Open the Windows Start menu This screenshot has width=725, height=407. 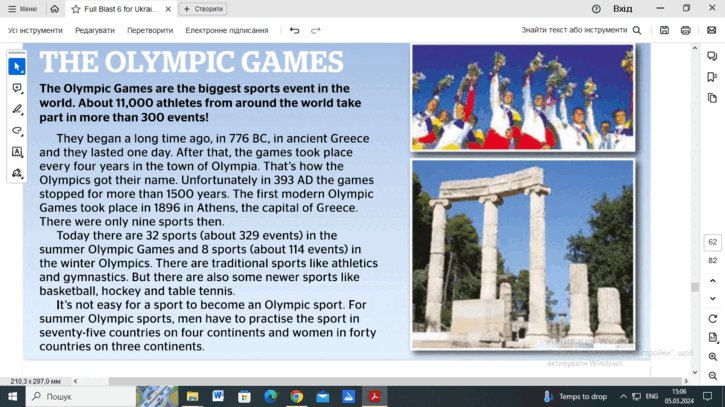point(12,396)
